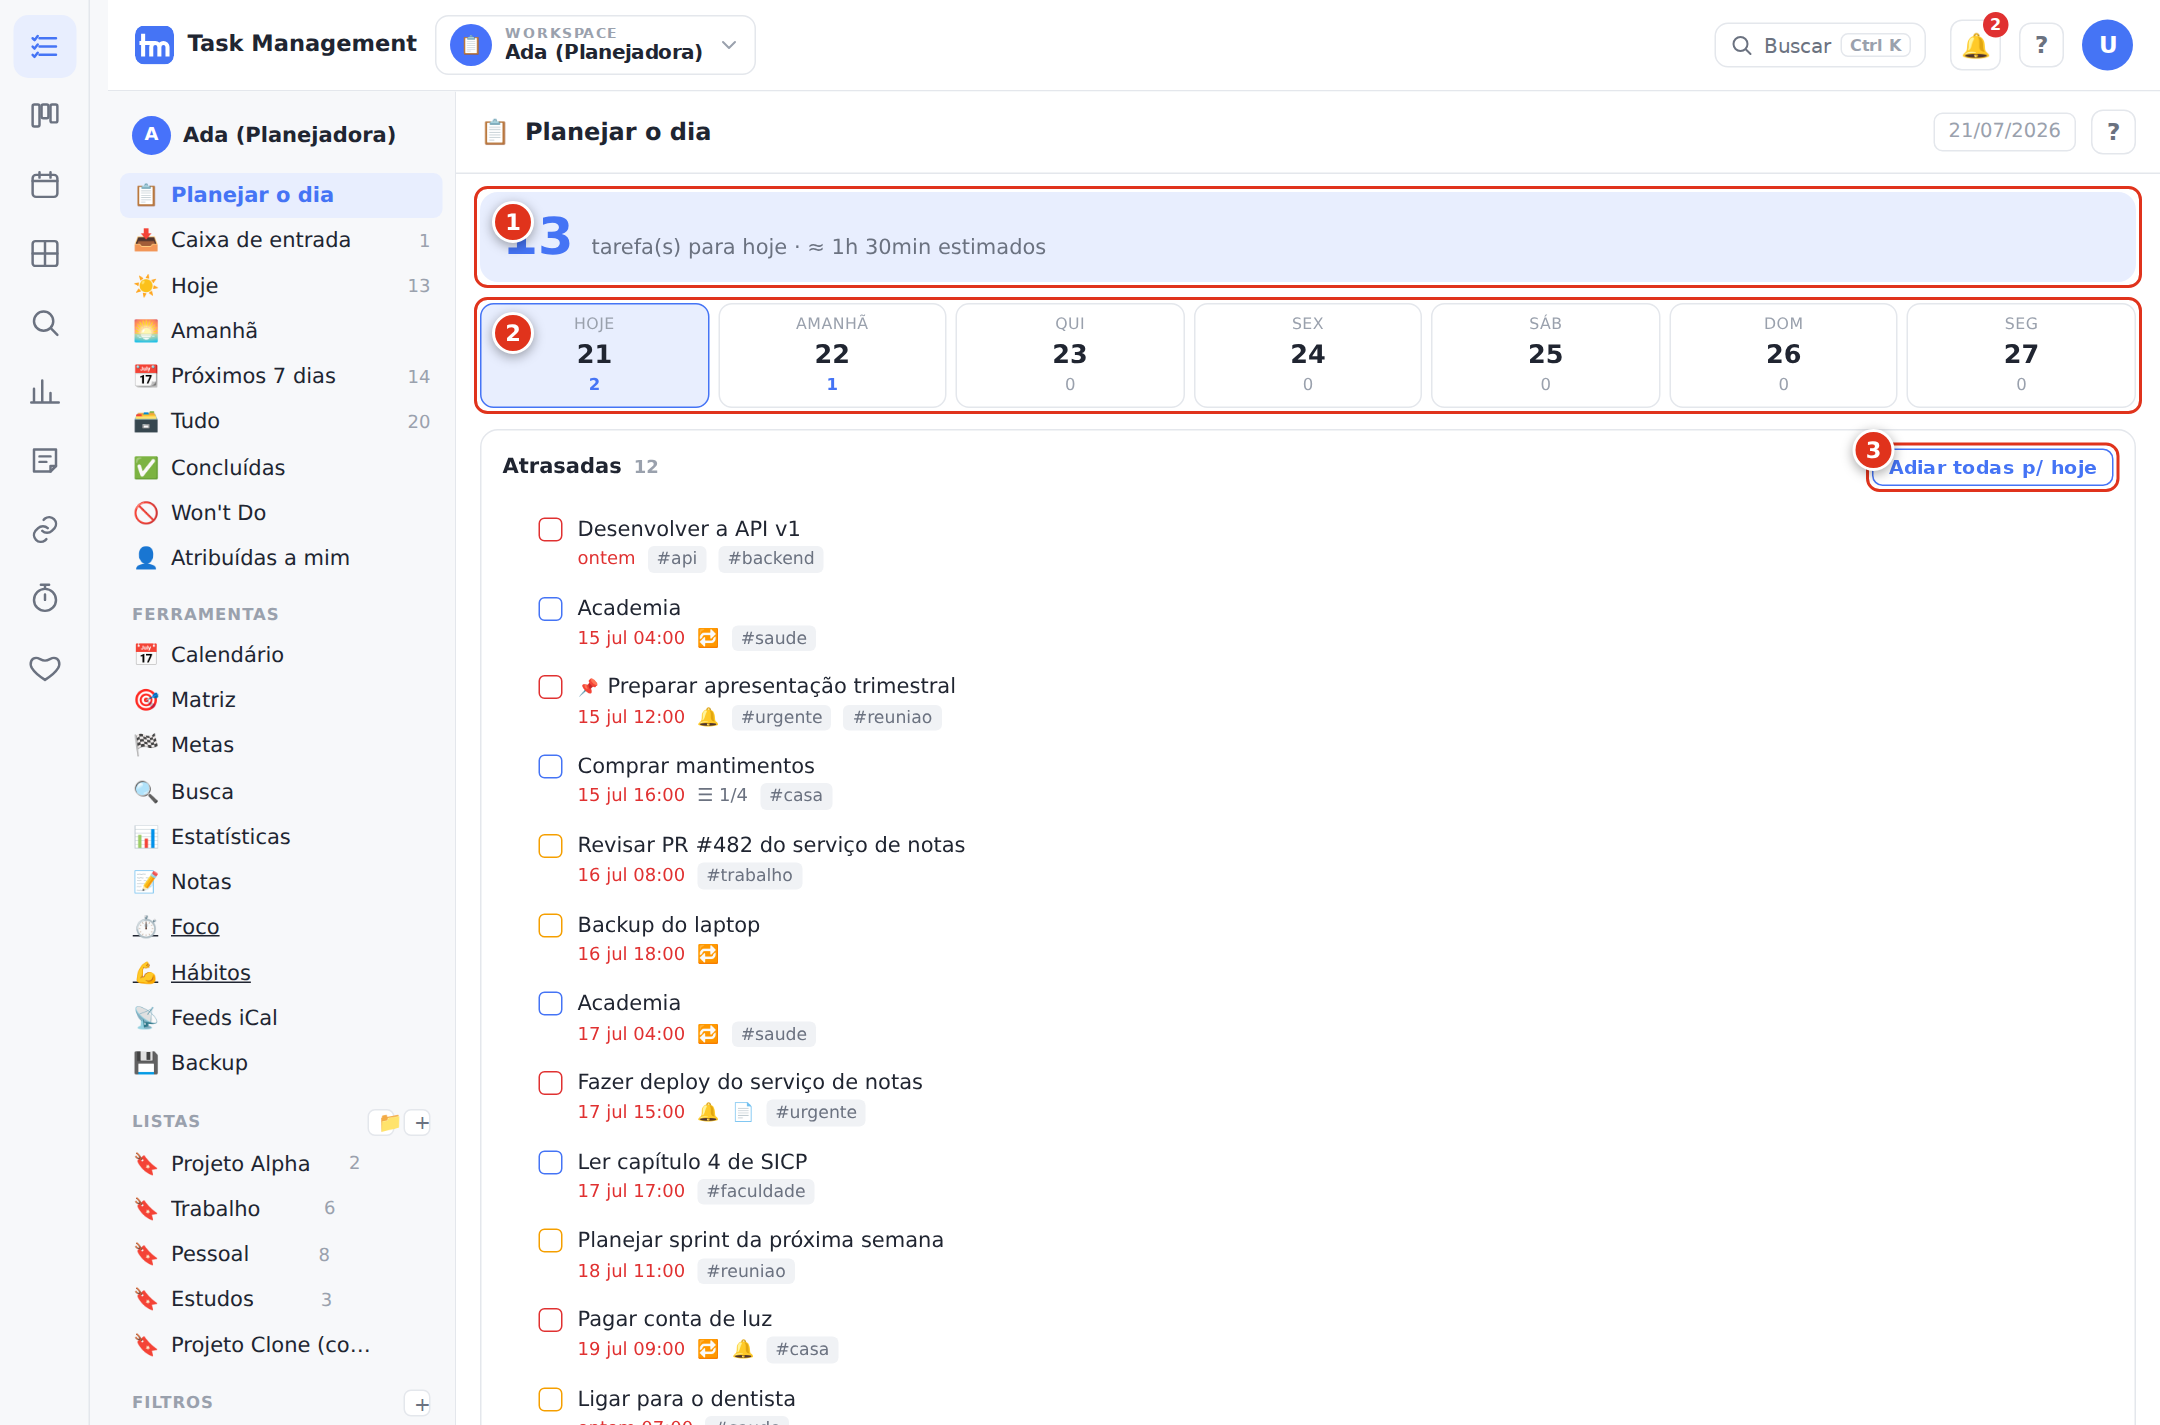Click the user avatar U icon

point(2107,45)
